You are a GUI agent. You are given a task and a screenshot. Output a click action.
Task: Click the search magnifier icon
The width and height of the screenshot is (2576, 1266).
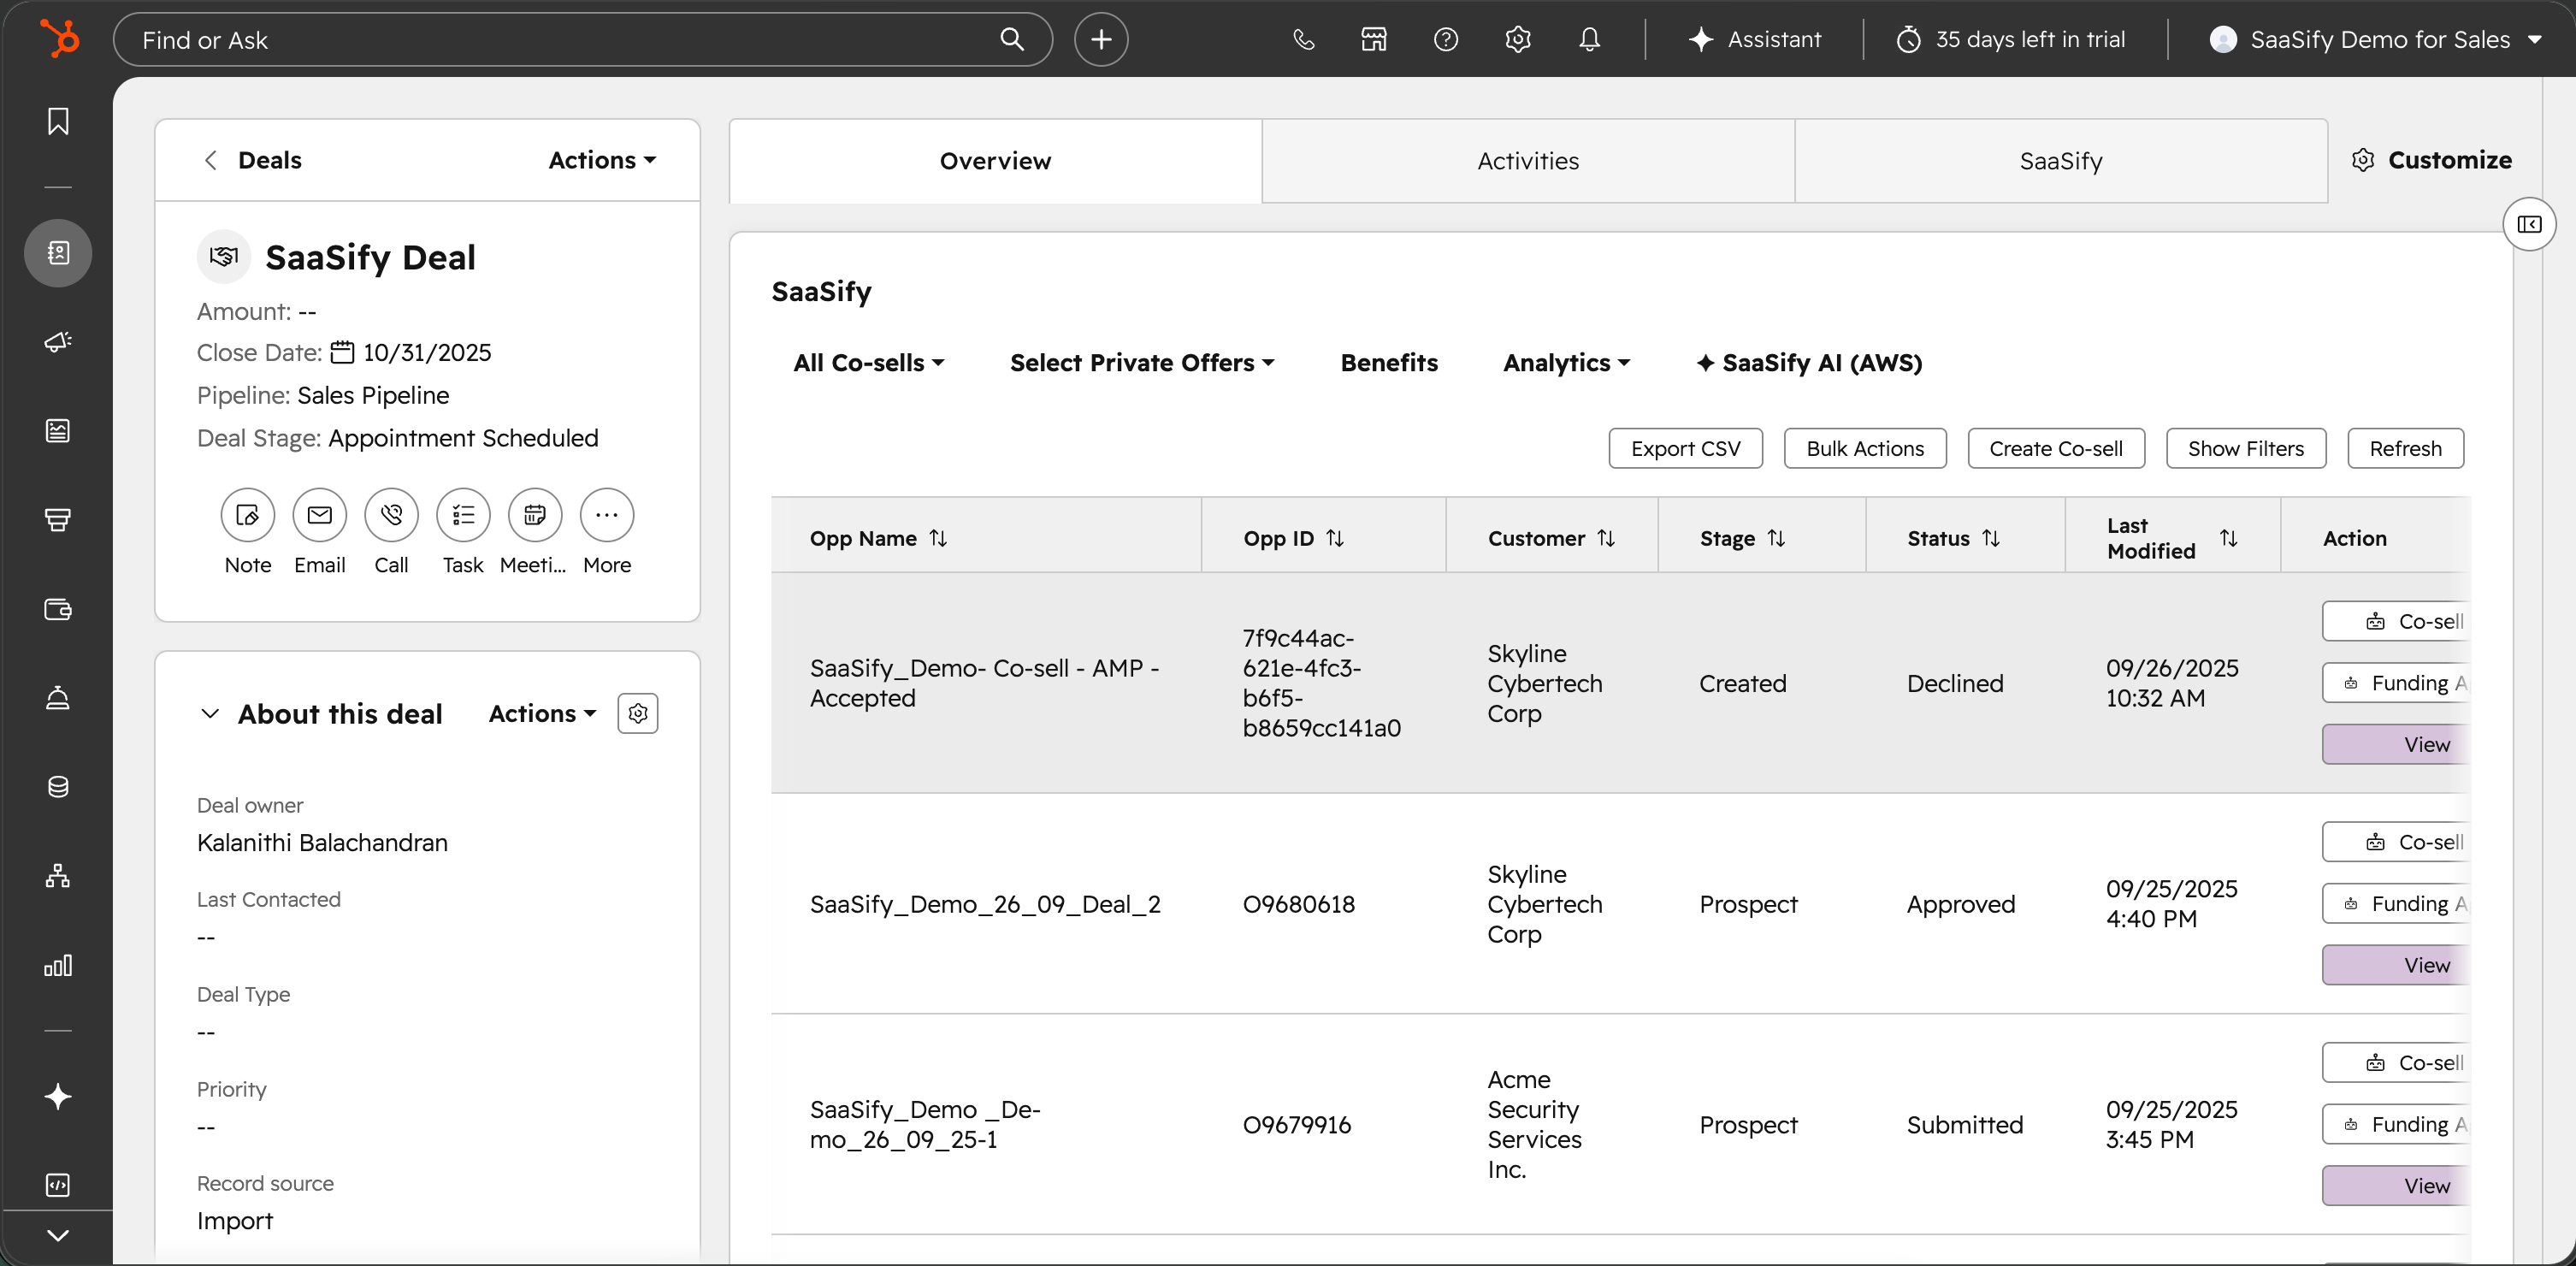click(1012, 39)
